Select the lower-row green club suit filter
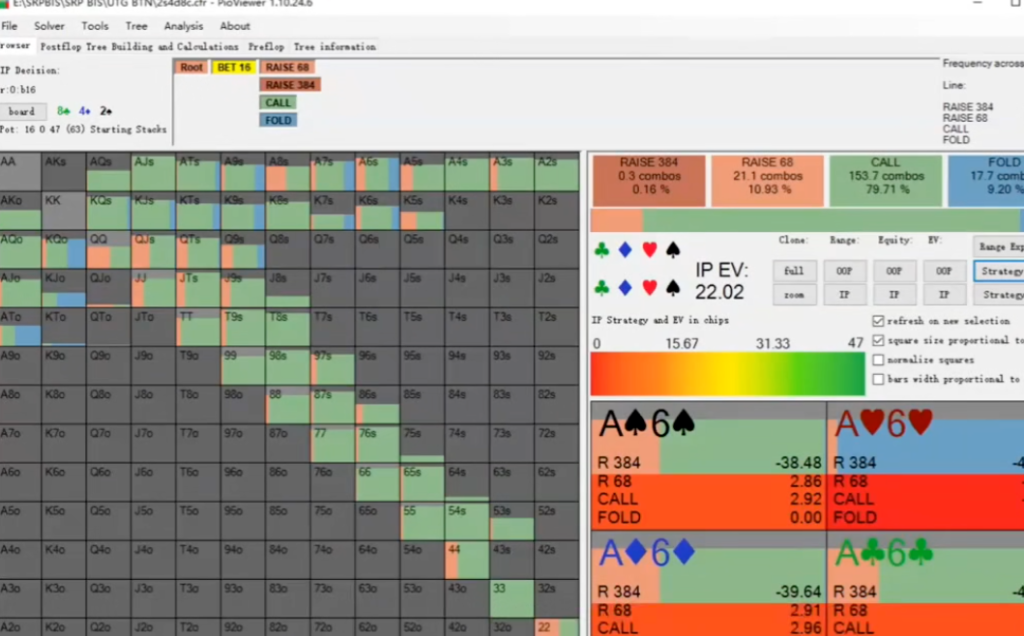 601,288
